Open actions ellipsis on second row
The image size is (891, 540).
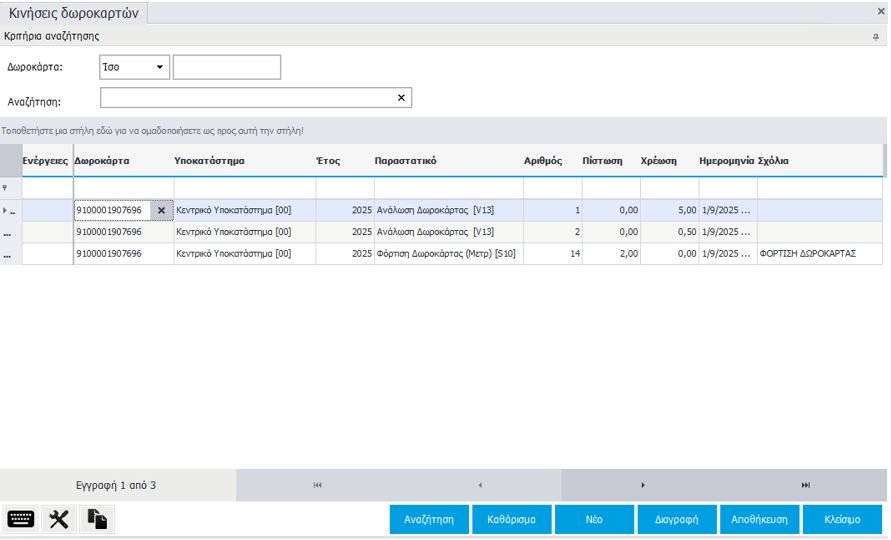click(8, 233)
